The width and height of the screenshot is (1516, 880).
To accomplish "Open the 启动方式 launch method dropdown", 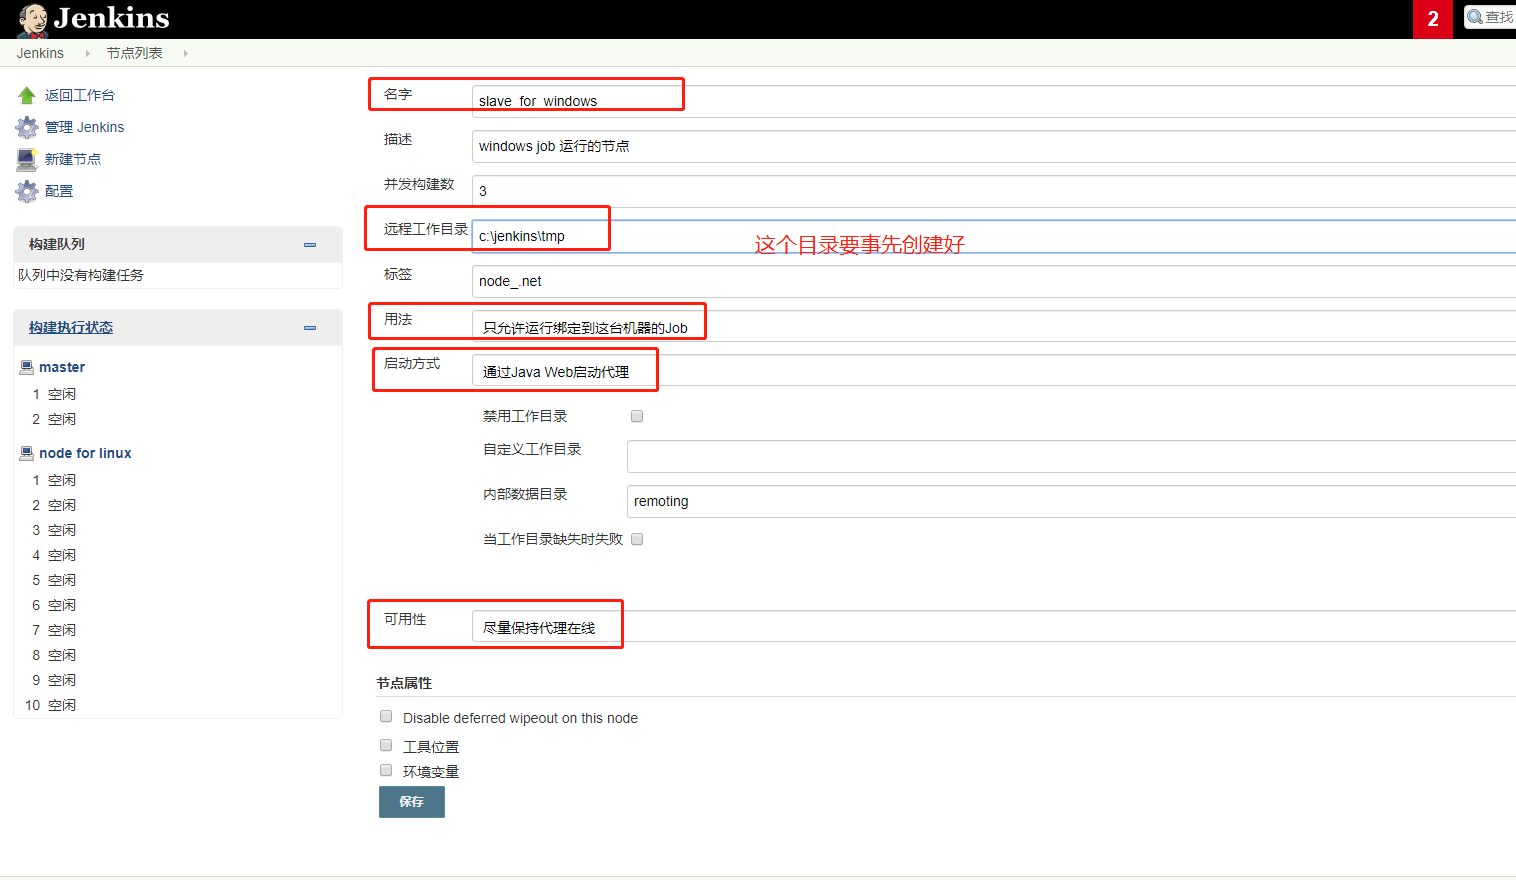I will (994, 371).
